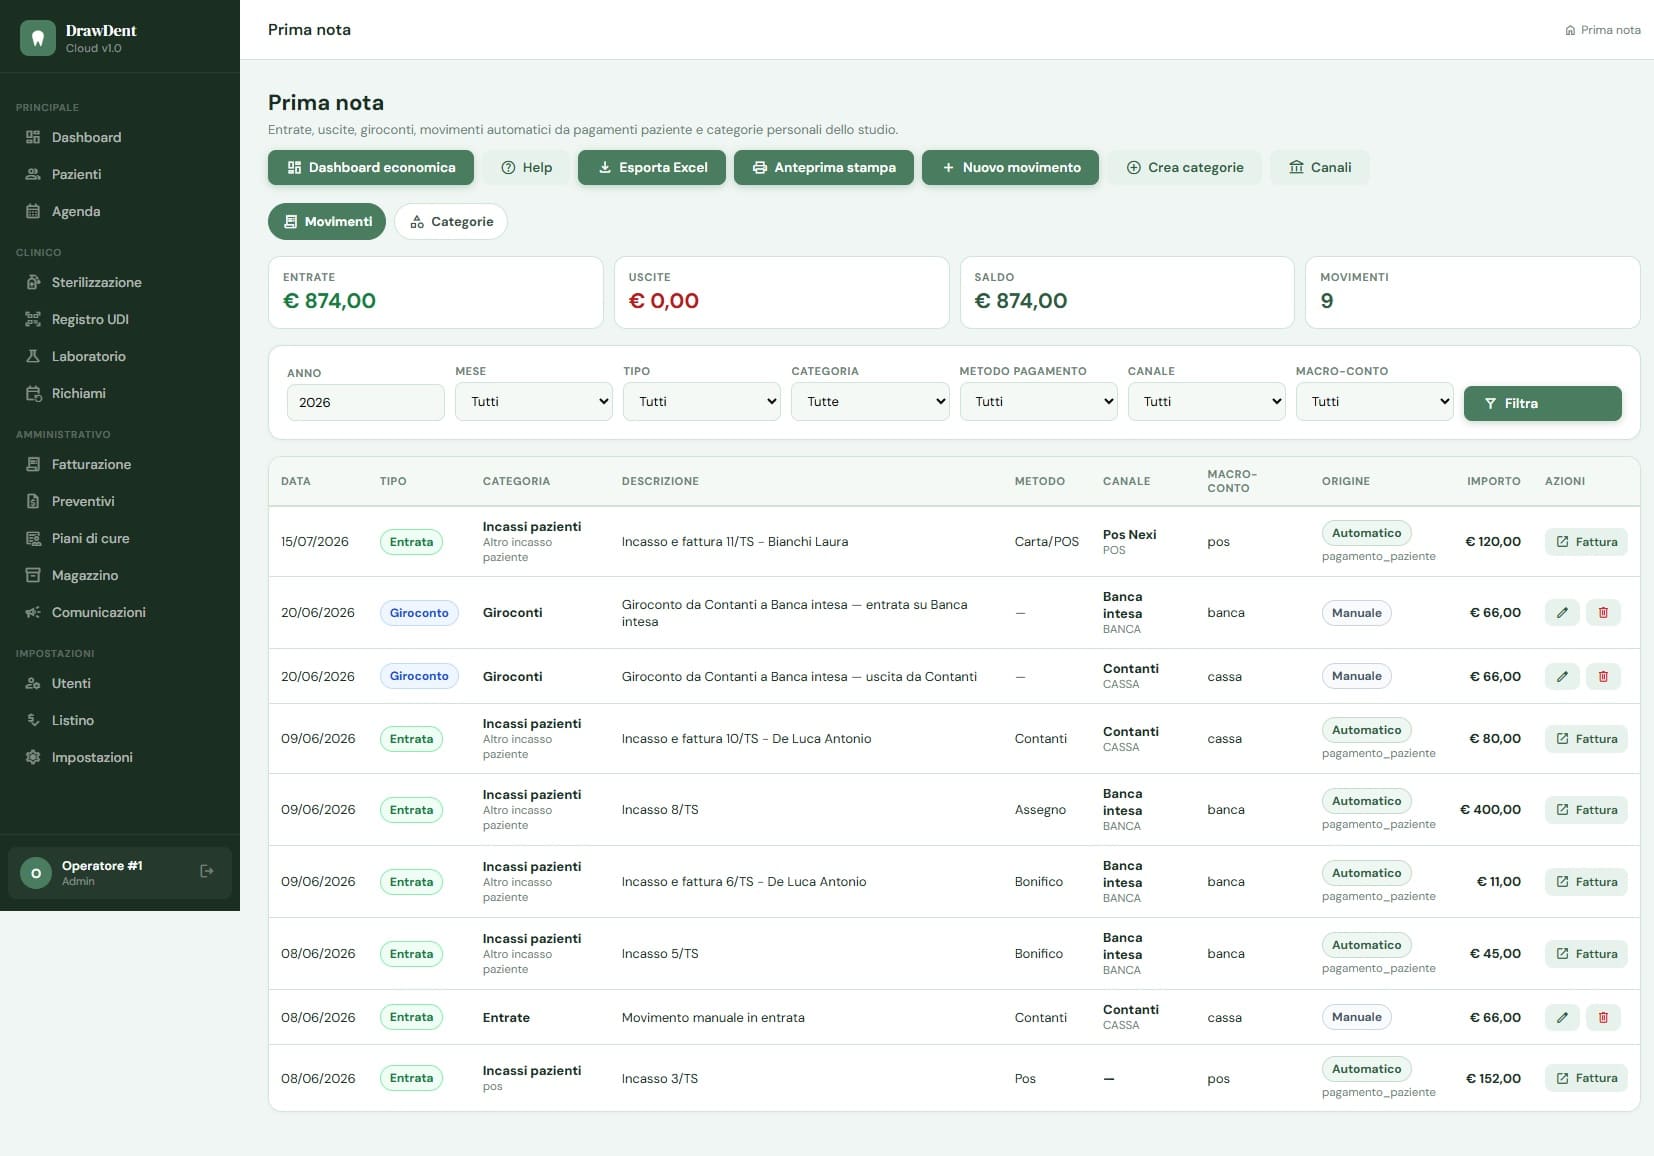Click the € 152,00 amount cell

(x=1493, y=1078)
